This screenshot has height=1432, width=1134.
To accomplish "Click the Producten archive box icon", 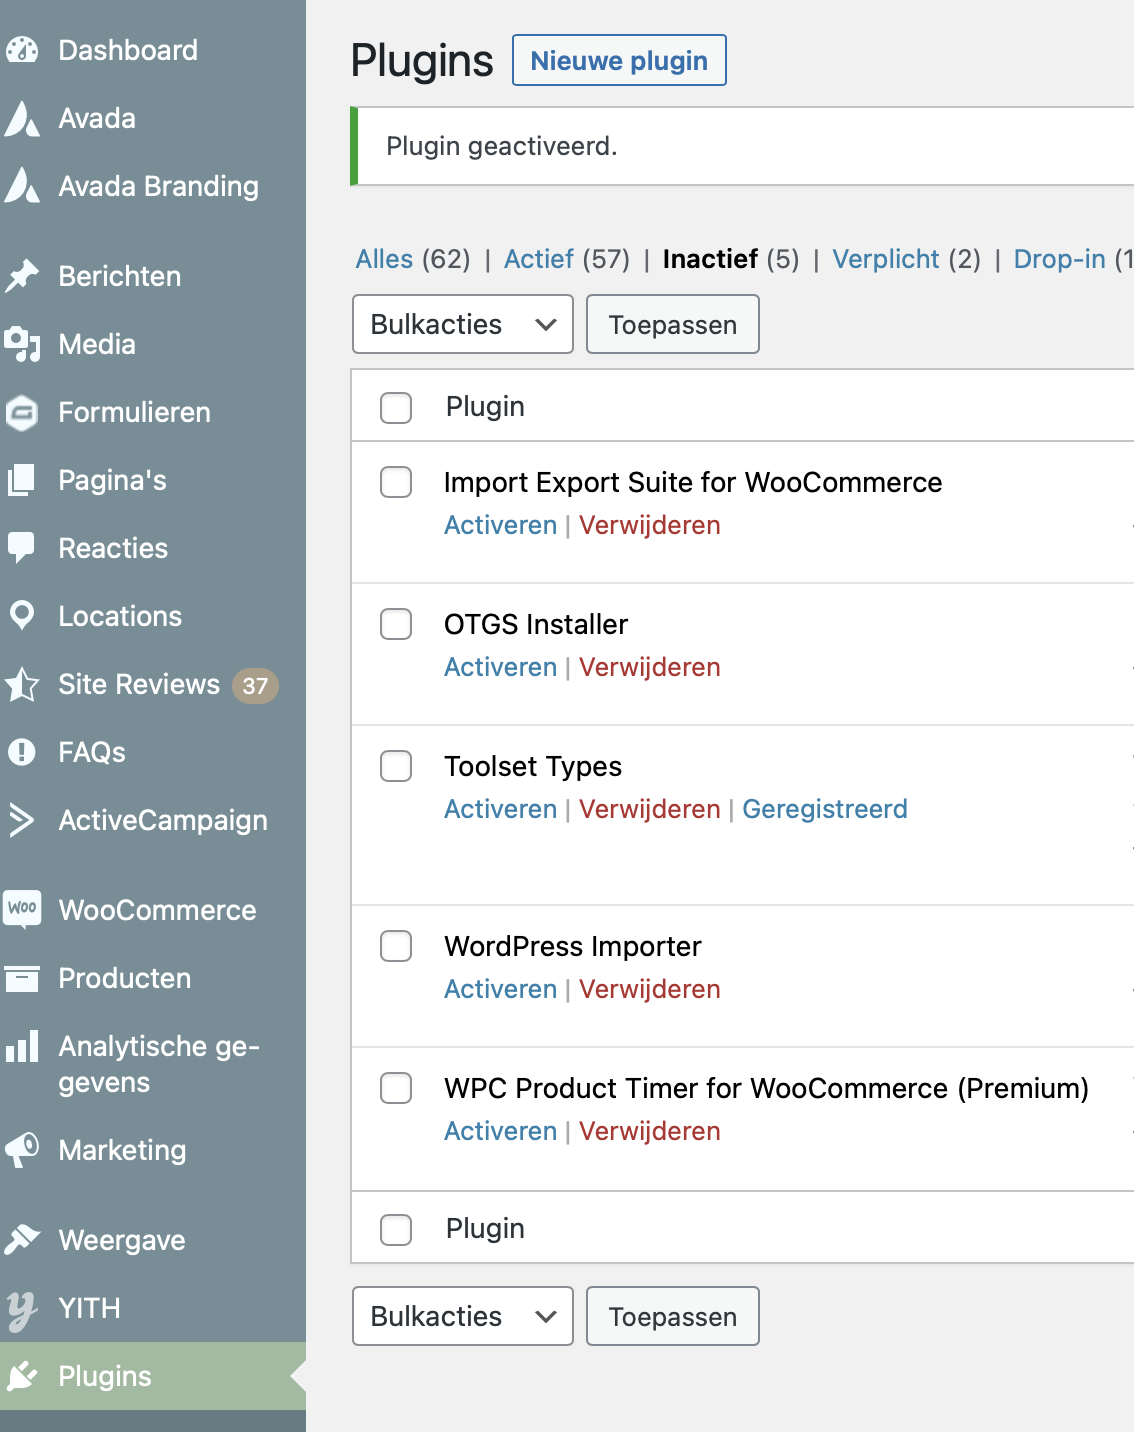I will [21, 978].
